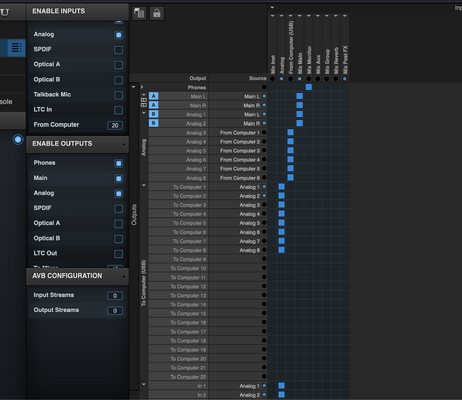The height and width of the screenshot is (400, 462).
Task: Click the From Computer channel count field
Action: pyautogui.click(x=115, y=125)
